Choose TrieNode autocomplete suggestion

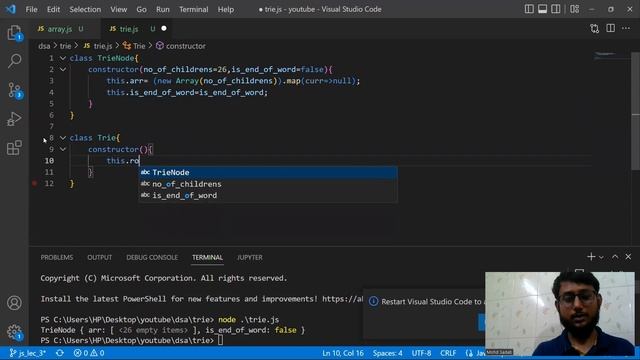(x=268, y=173)
